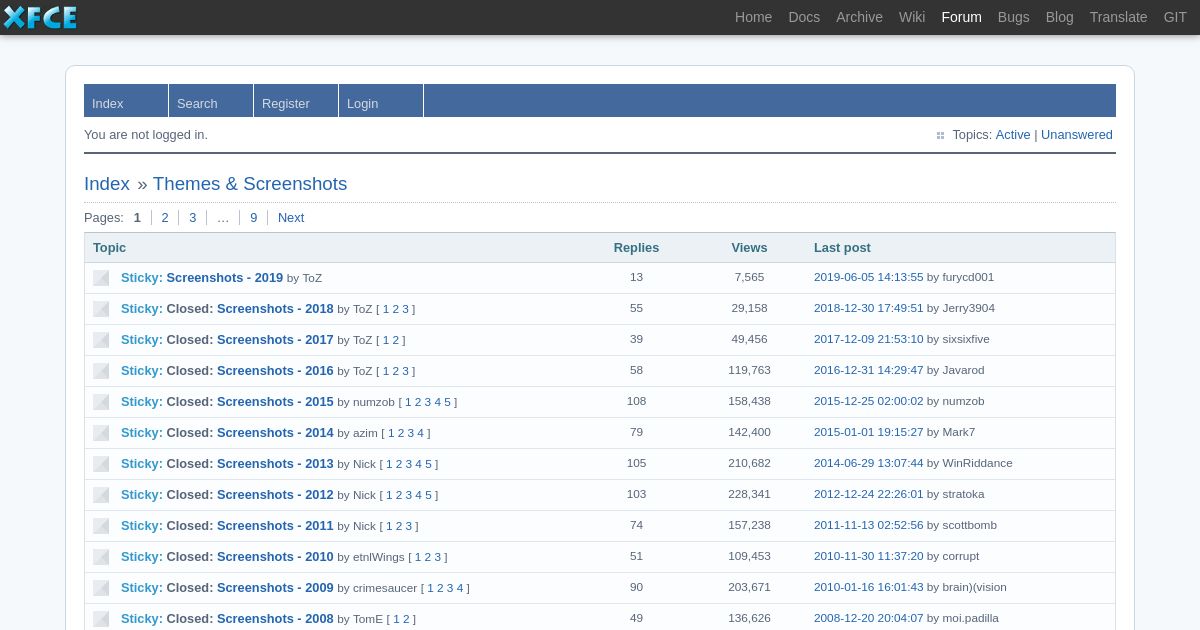This screenshot has width=1200, height=630.
Task: Click the topic icon beside Screenshots - 2009
Action: pyautogui.click(x=101, y=588)
